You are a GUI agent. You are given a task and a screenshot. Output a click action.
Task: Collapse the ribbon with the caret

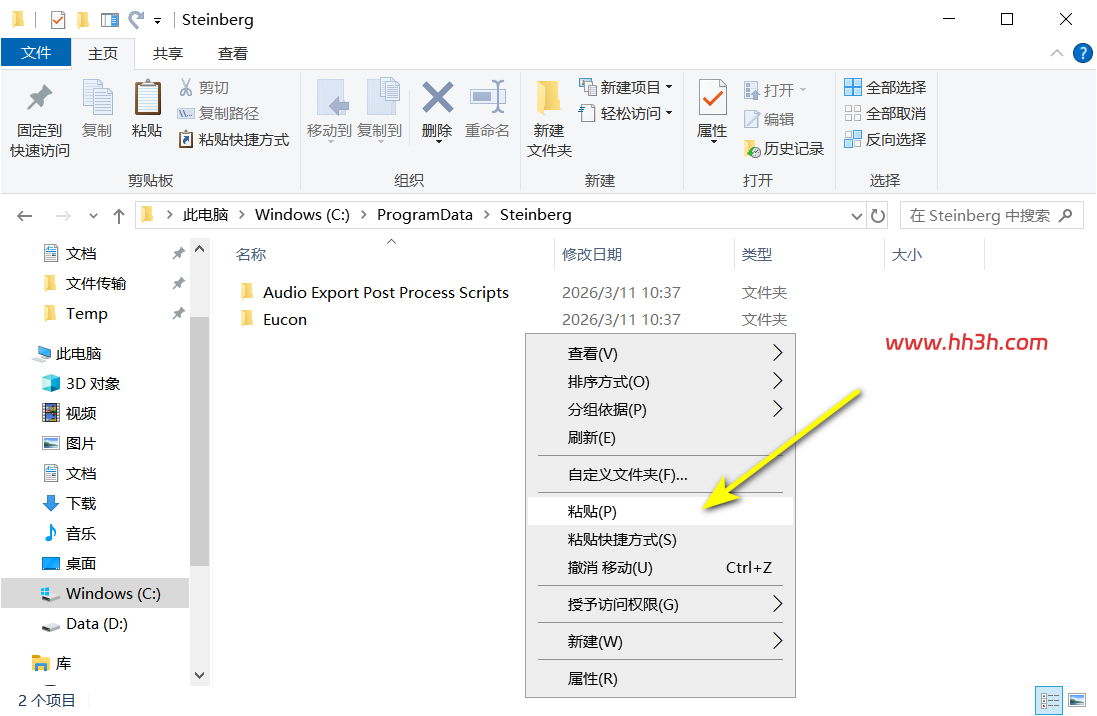pyautogui.click(x=1056, y=53)
